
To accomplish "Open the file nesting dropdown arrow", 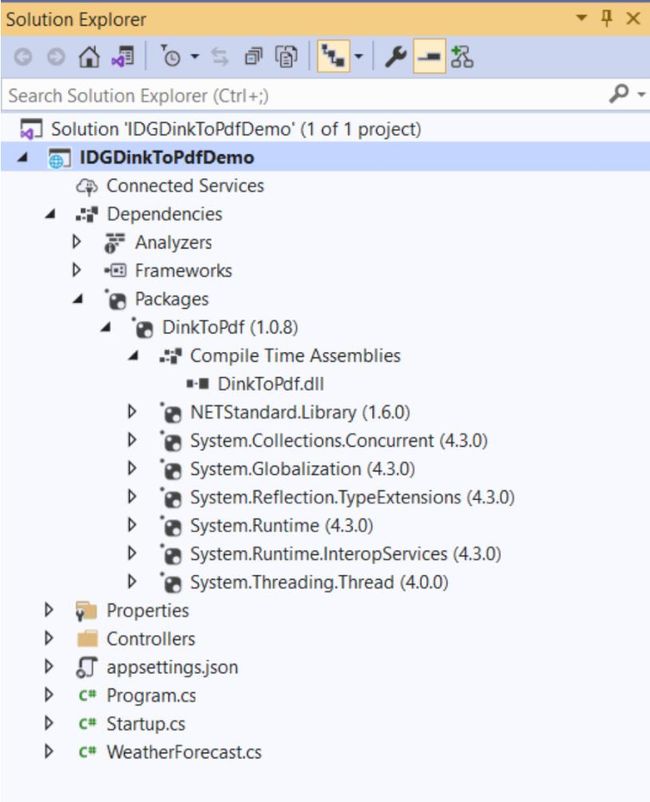I will coord(359,56).
